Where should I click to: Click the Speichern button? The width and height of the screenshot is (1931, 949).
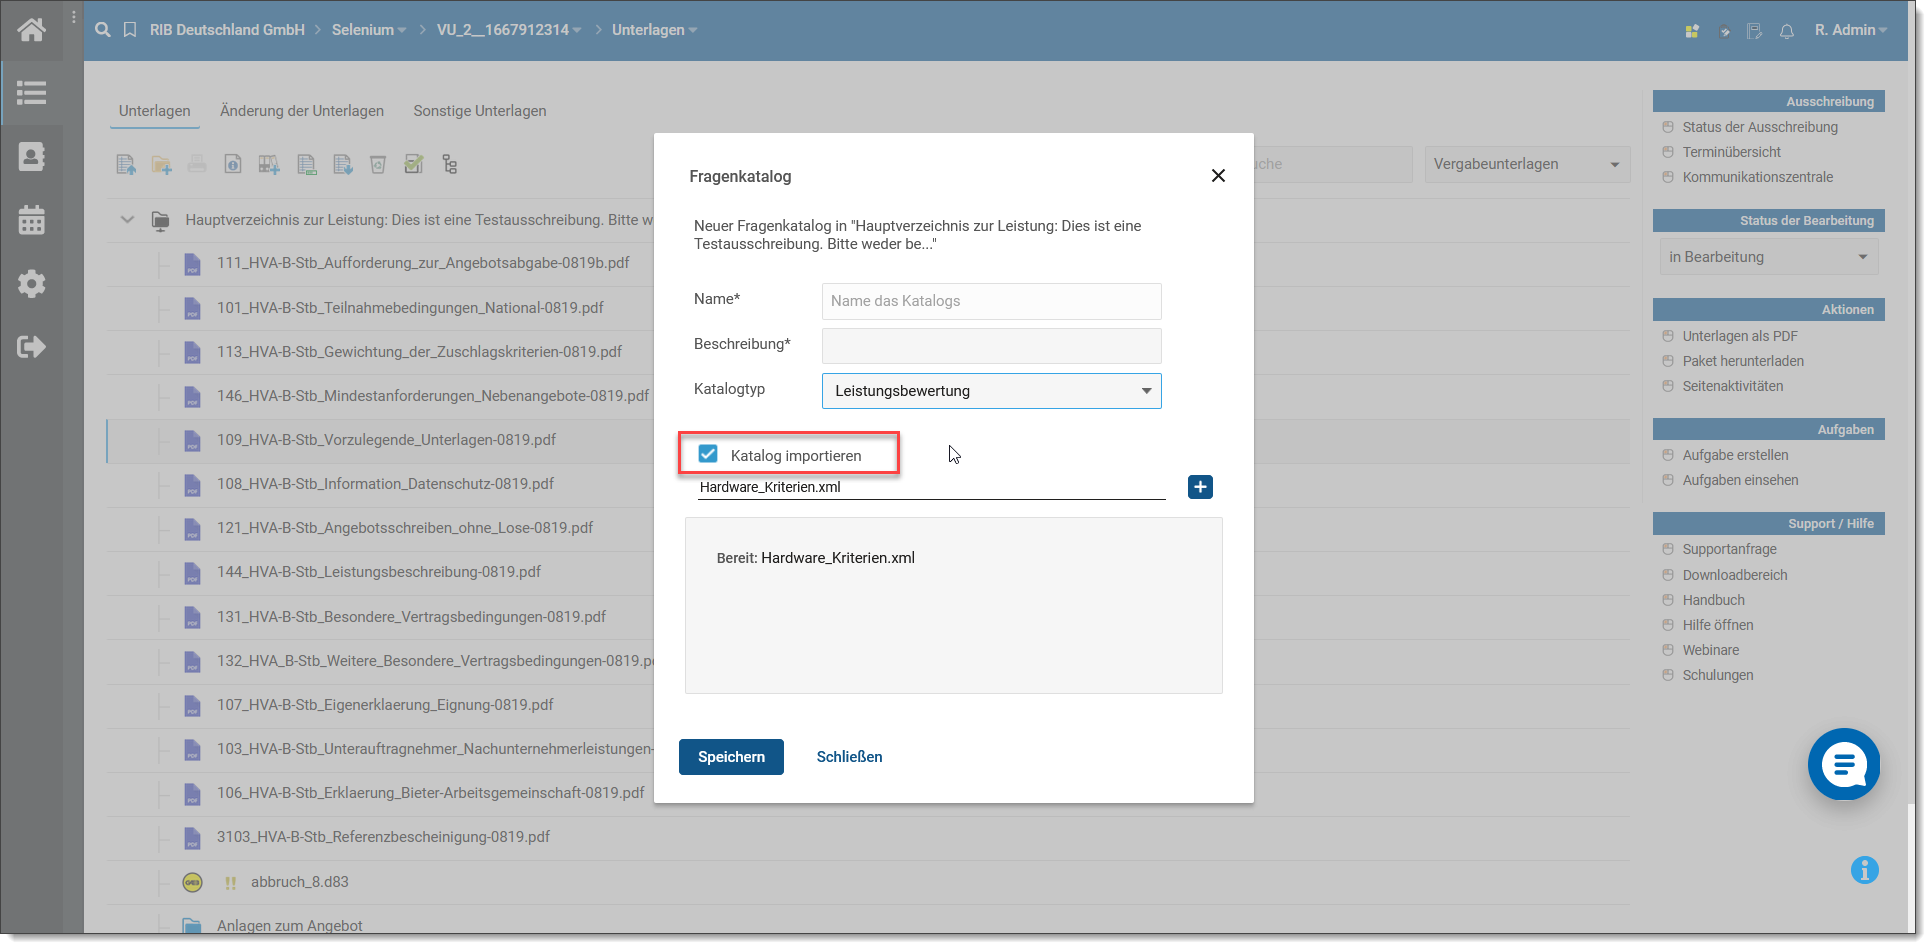pyautogui.click(x=731, y=757)
